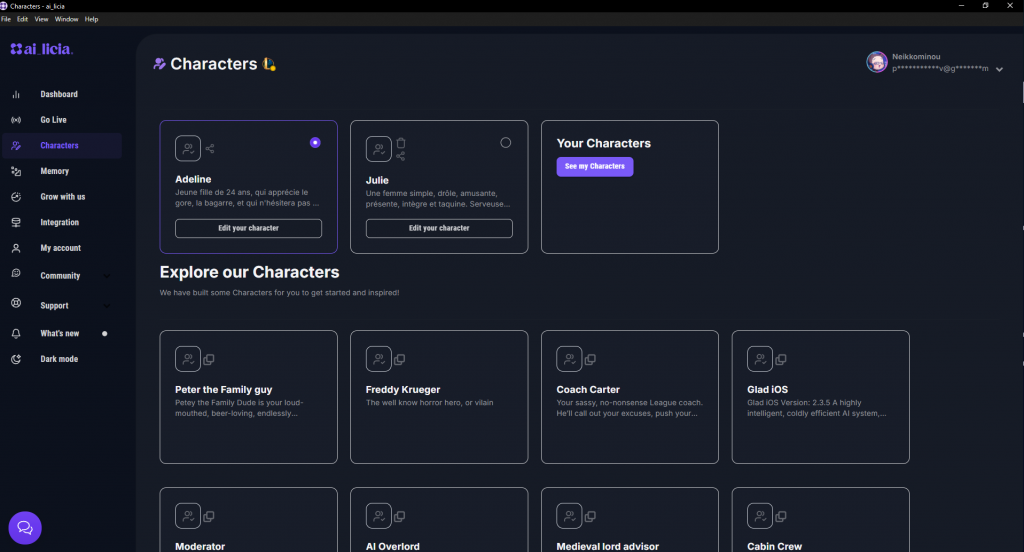The height and width of the screenshot is (552, 1024).
Task: Toggle Dark mode in the sidebar
Action: click(58, 359)
